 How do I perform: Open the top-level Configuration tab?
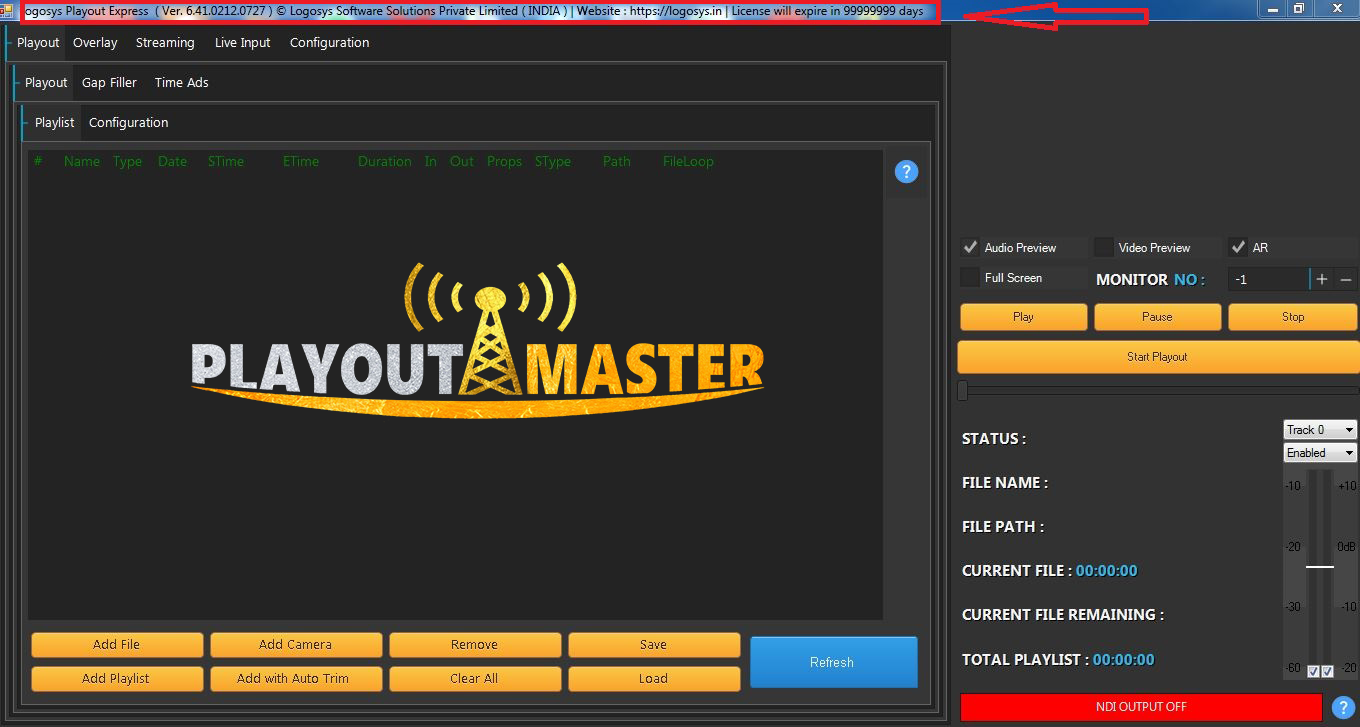pyautogui.click(x=329, y=43)
